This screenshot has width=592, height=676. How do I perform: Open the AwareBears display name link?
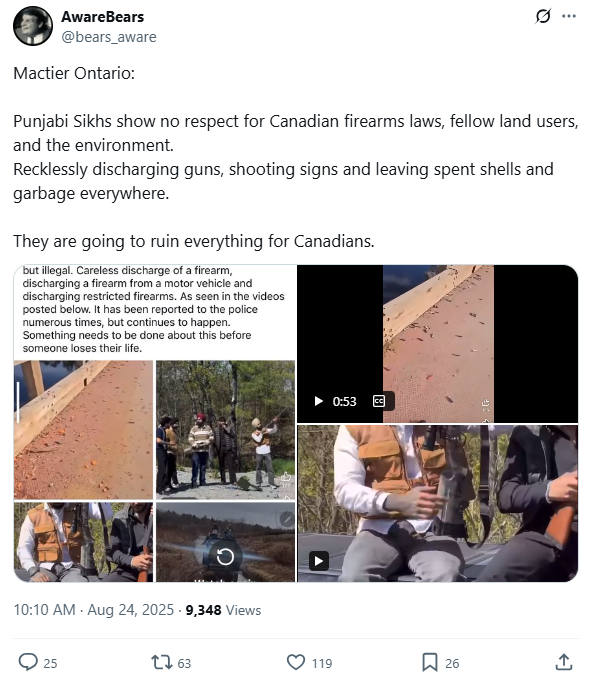[103, 17]
